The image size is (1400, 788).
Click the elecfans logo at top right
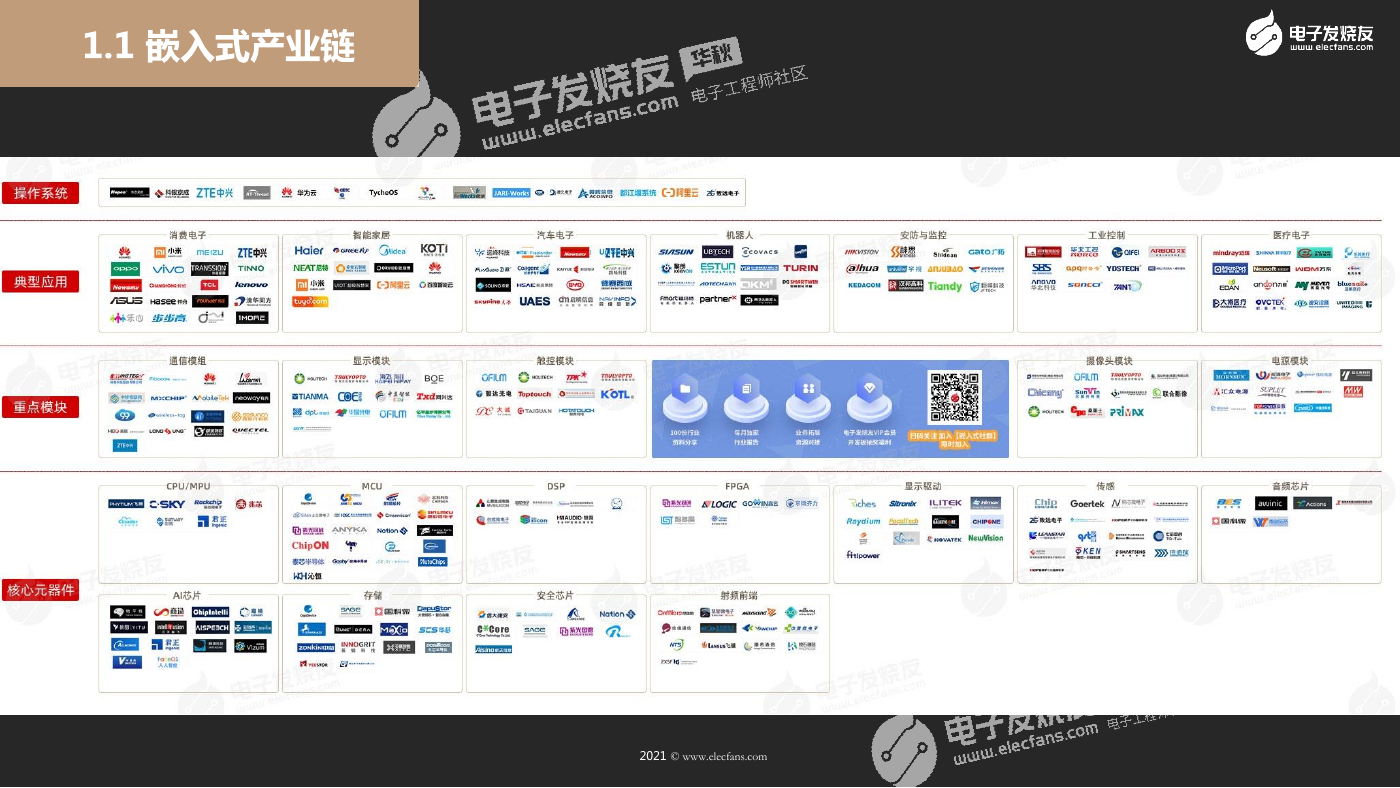click(1308, 36)
